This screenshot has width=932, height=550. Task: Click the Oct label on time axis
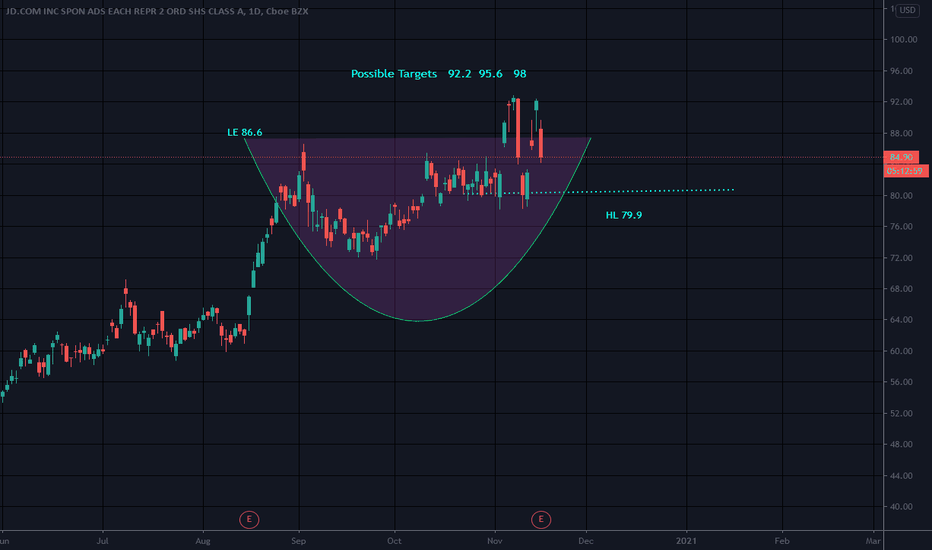tap(394, 541)
